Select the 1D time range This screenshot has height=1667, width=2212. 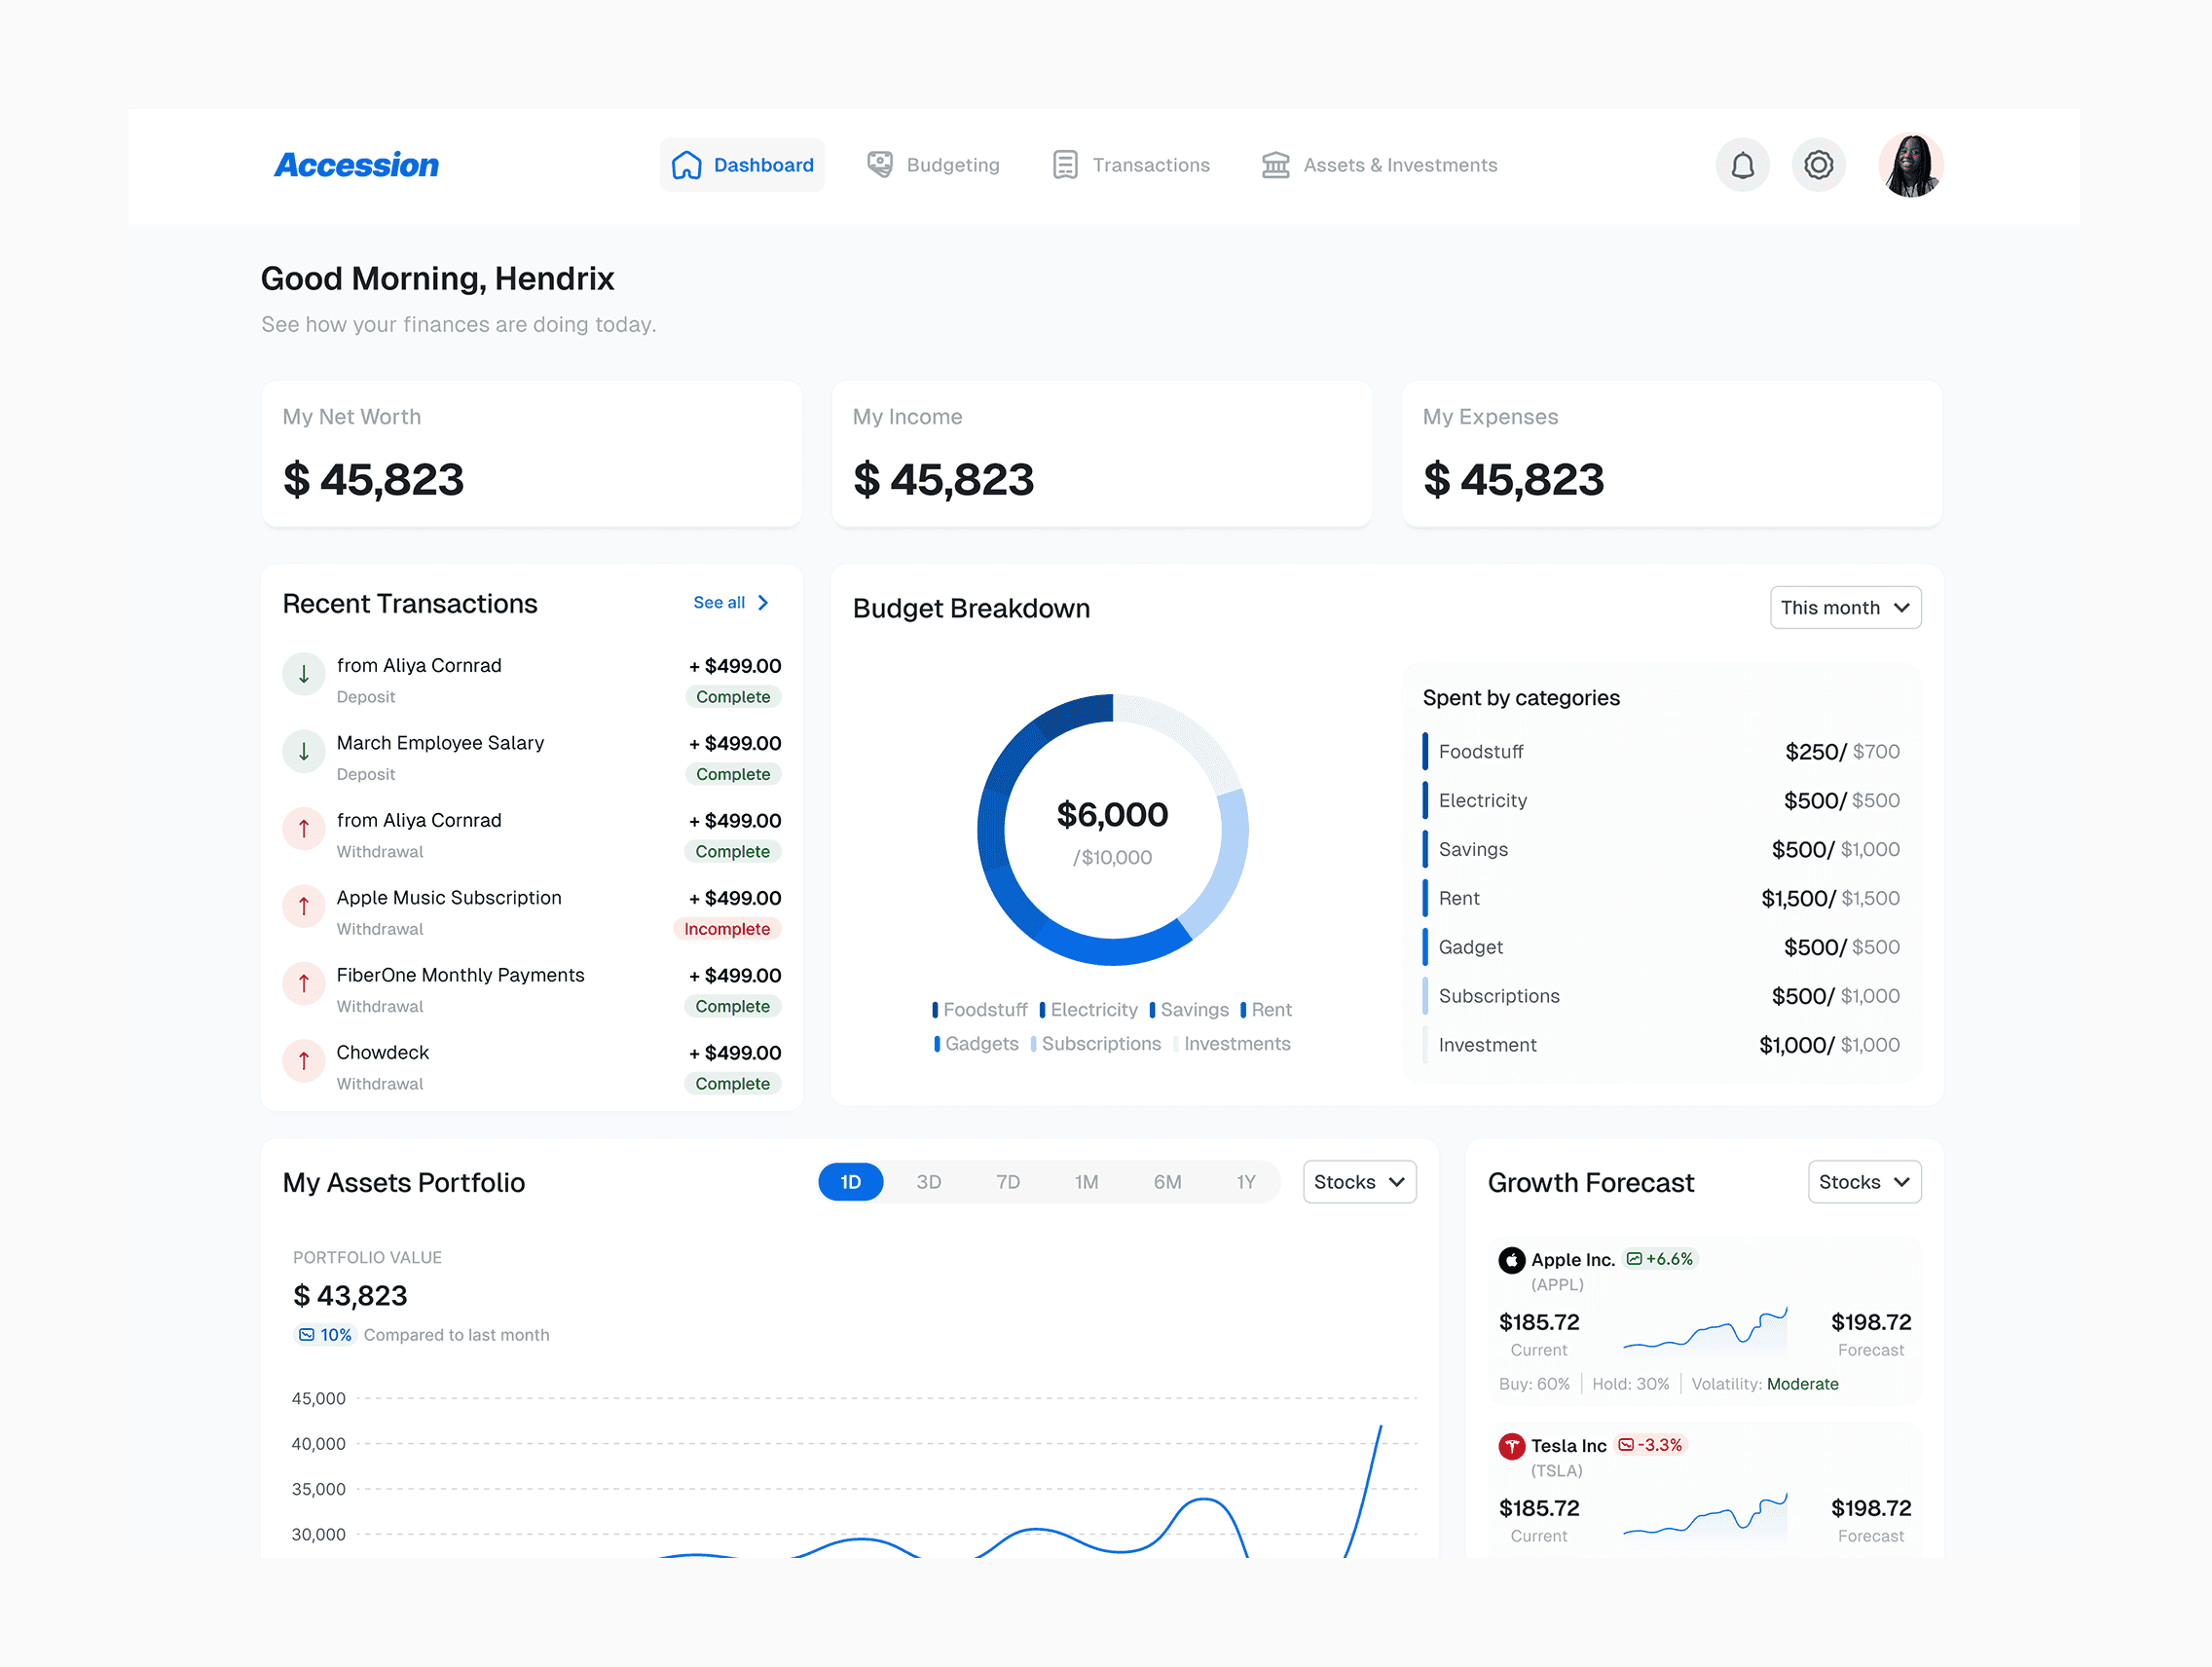coord(850,1182)
